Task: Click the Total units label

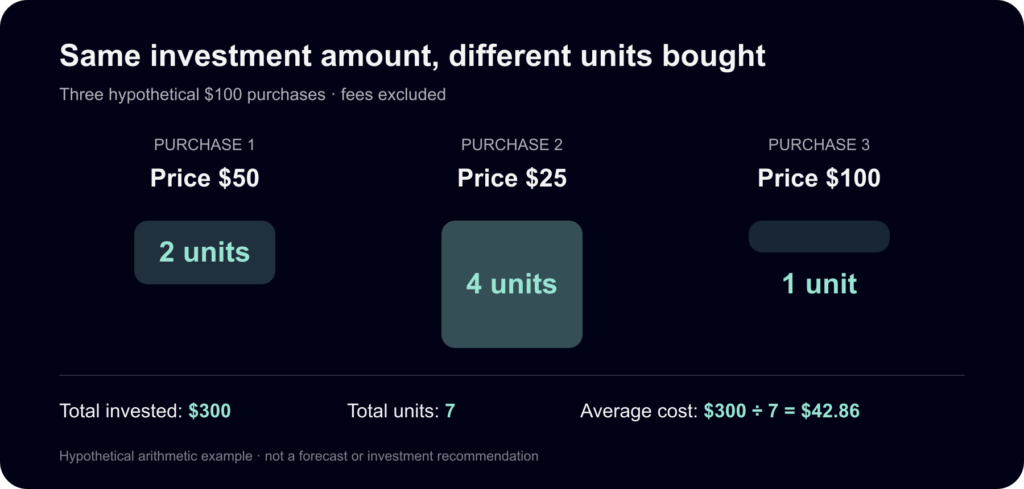Action: [x=393, y=411]
